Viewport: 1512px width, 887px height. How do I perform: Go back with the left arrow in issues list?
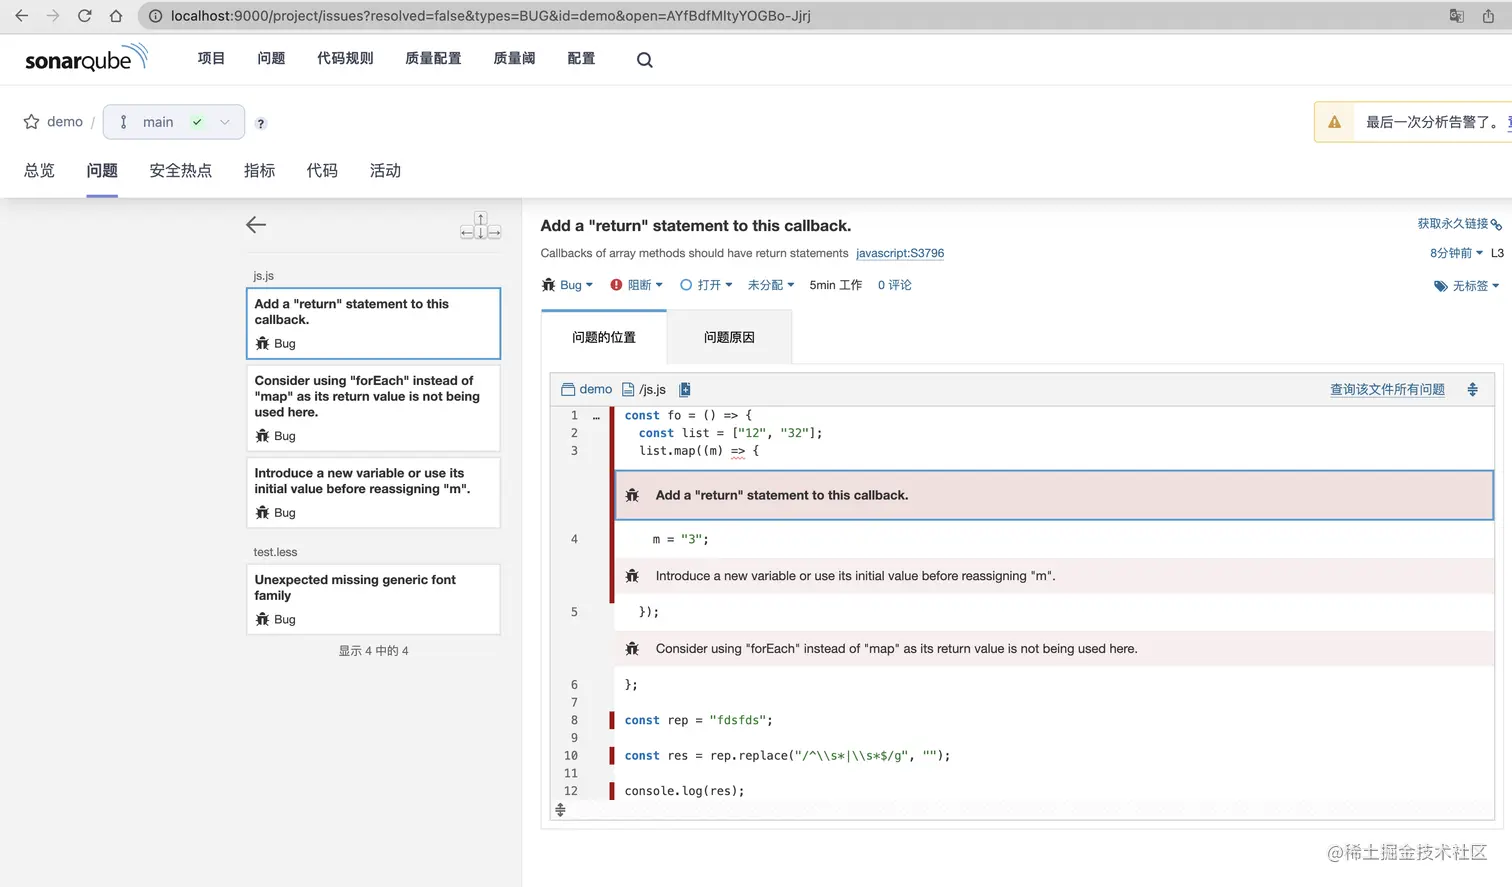pos(256,225)
